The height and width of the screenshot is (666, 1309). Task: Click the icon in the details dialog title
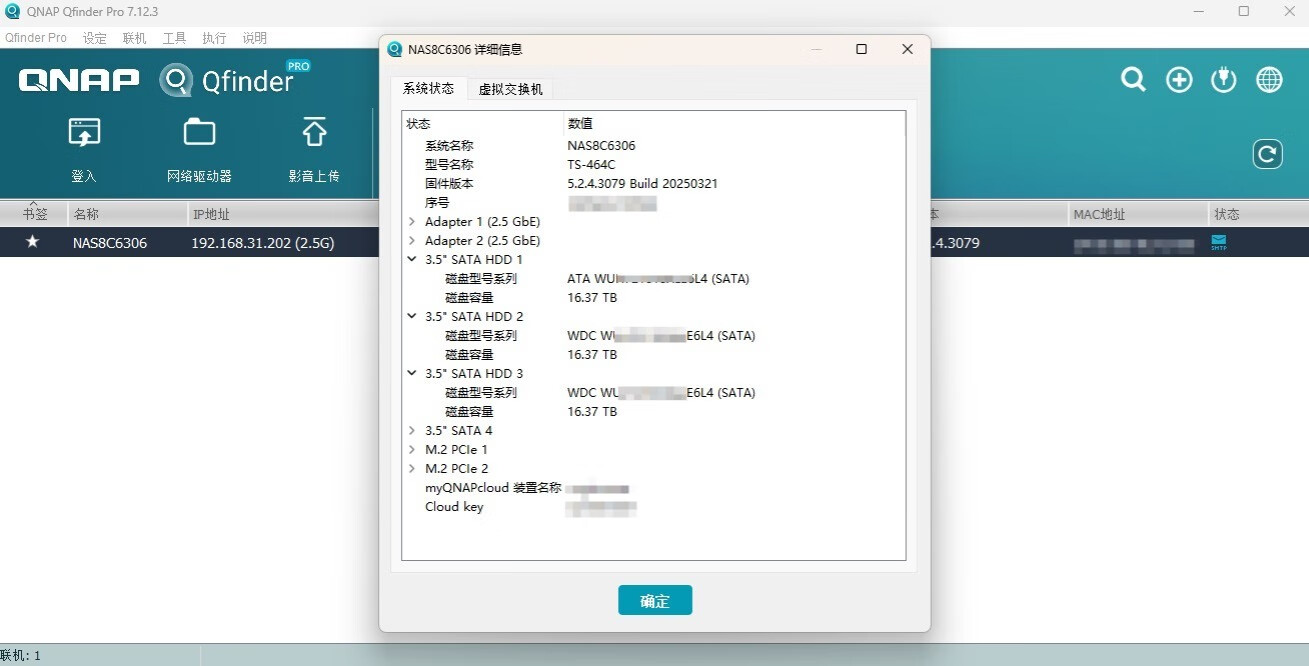click(395, 49)
